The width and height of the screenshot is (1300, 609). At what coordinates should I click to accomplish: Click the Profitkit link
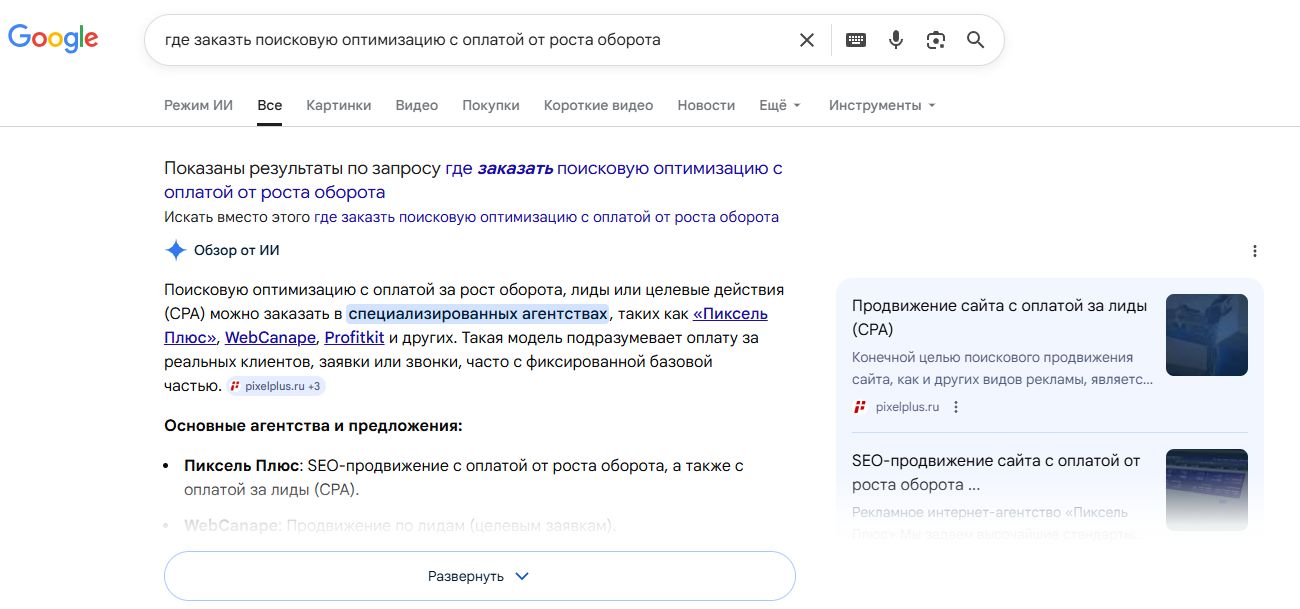tap(354, 338)
